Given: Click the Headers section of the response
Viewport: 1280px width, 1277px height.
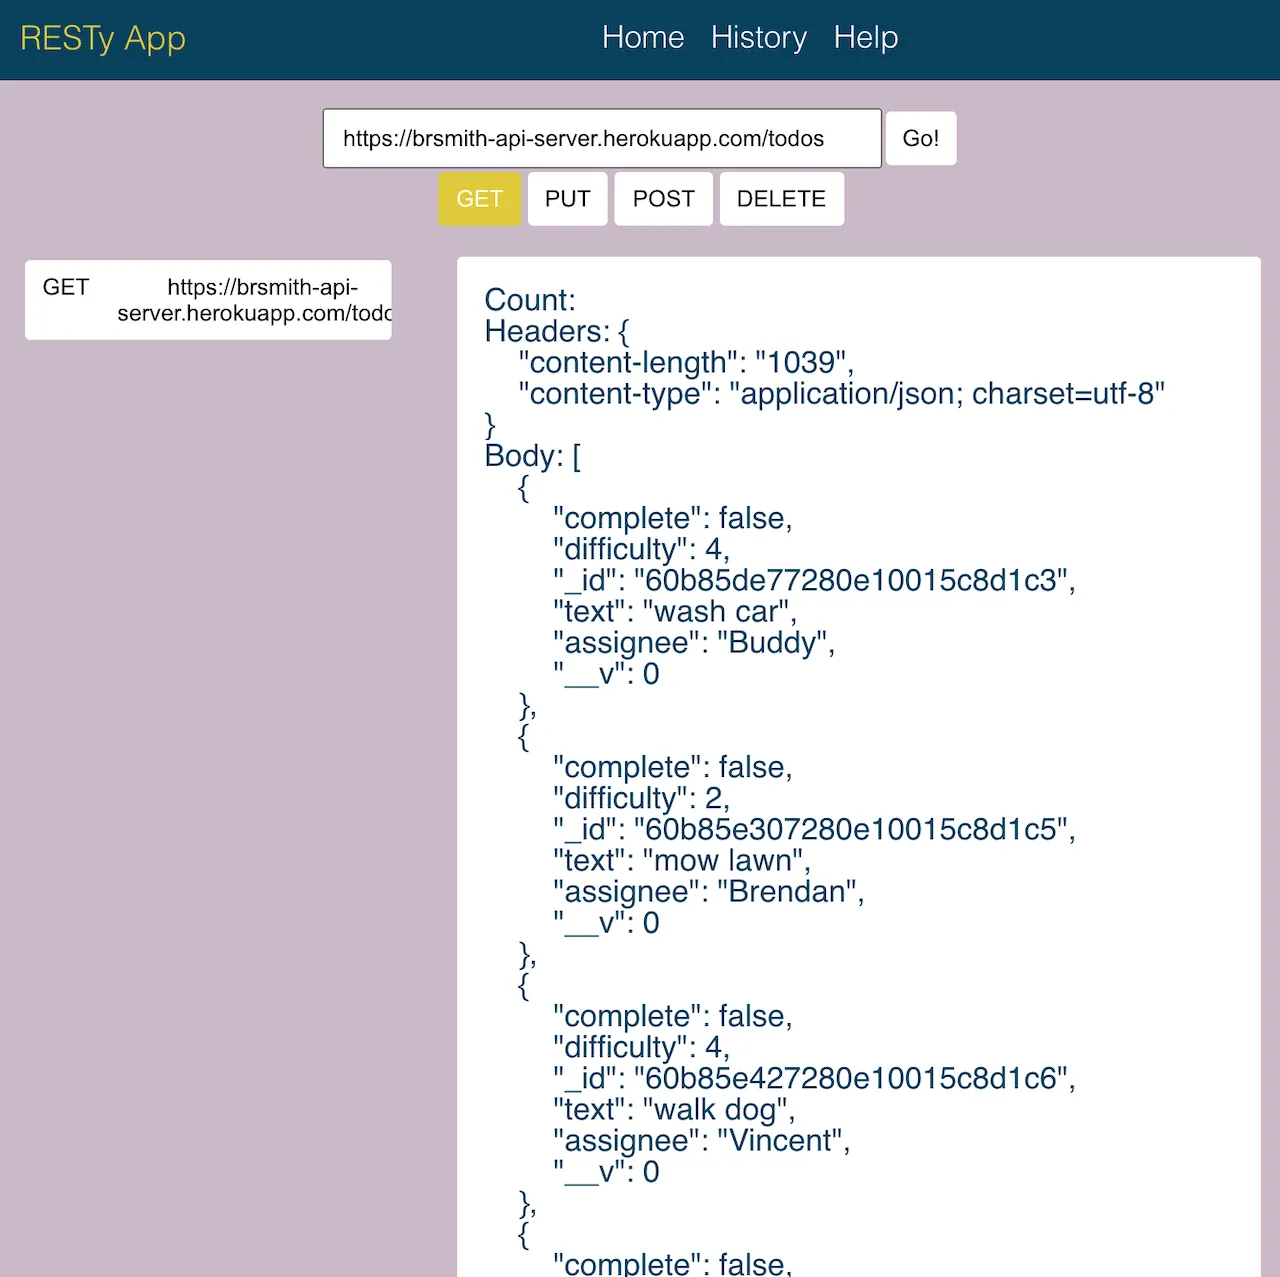Looking at the screenshot, I should click(x=551, y=331).
